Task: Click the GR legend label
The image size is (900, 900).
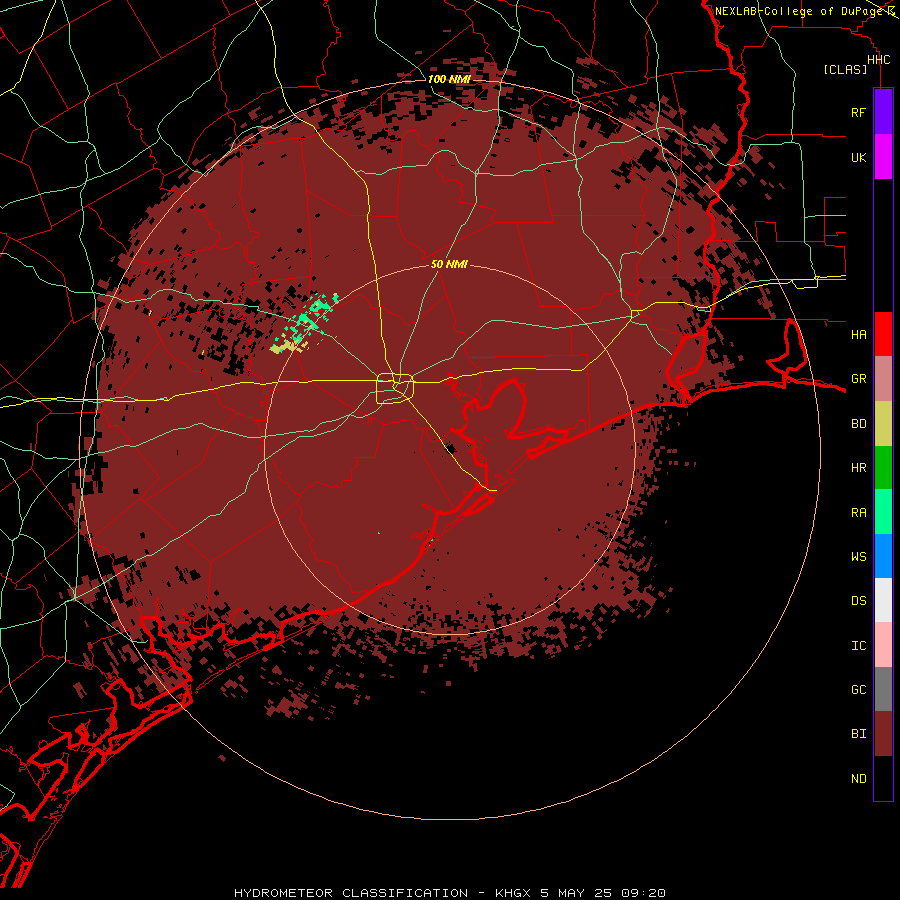Action: point(859,379)
